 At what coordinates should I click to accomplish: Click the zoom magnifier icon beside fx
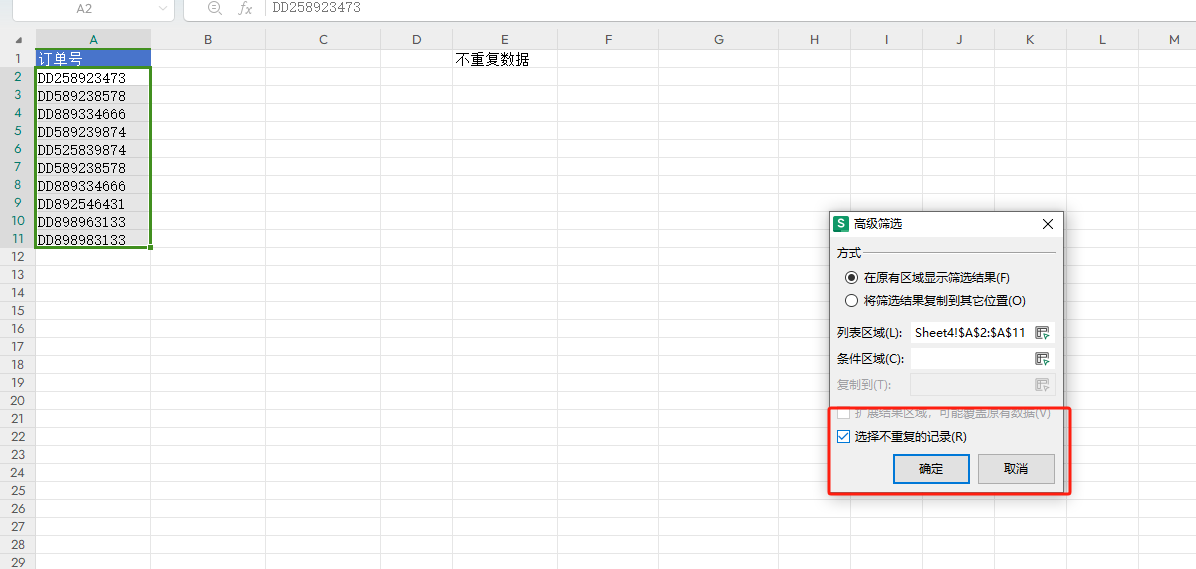pyautogui.click(x=215, y=8)
